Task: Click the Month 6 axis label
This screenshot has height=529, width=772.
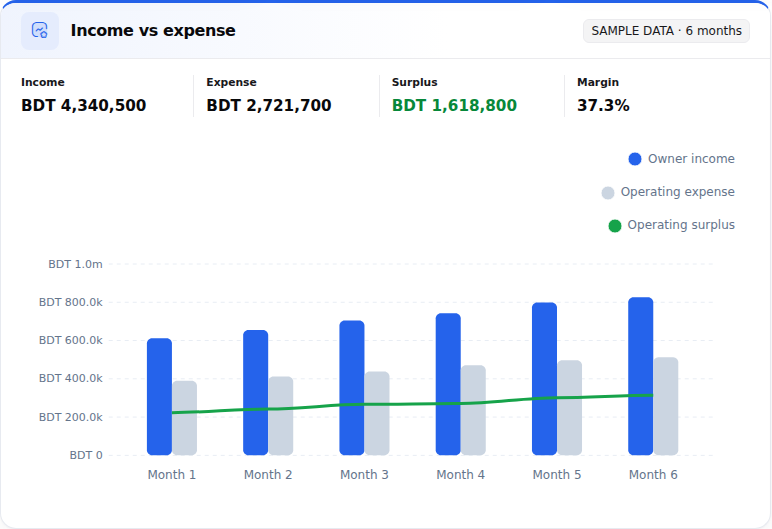Action: [x=653, y=475]
